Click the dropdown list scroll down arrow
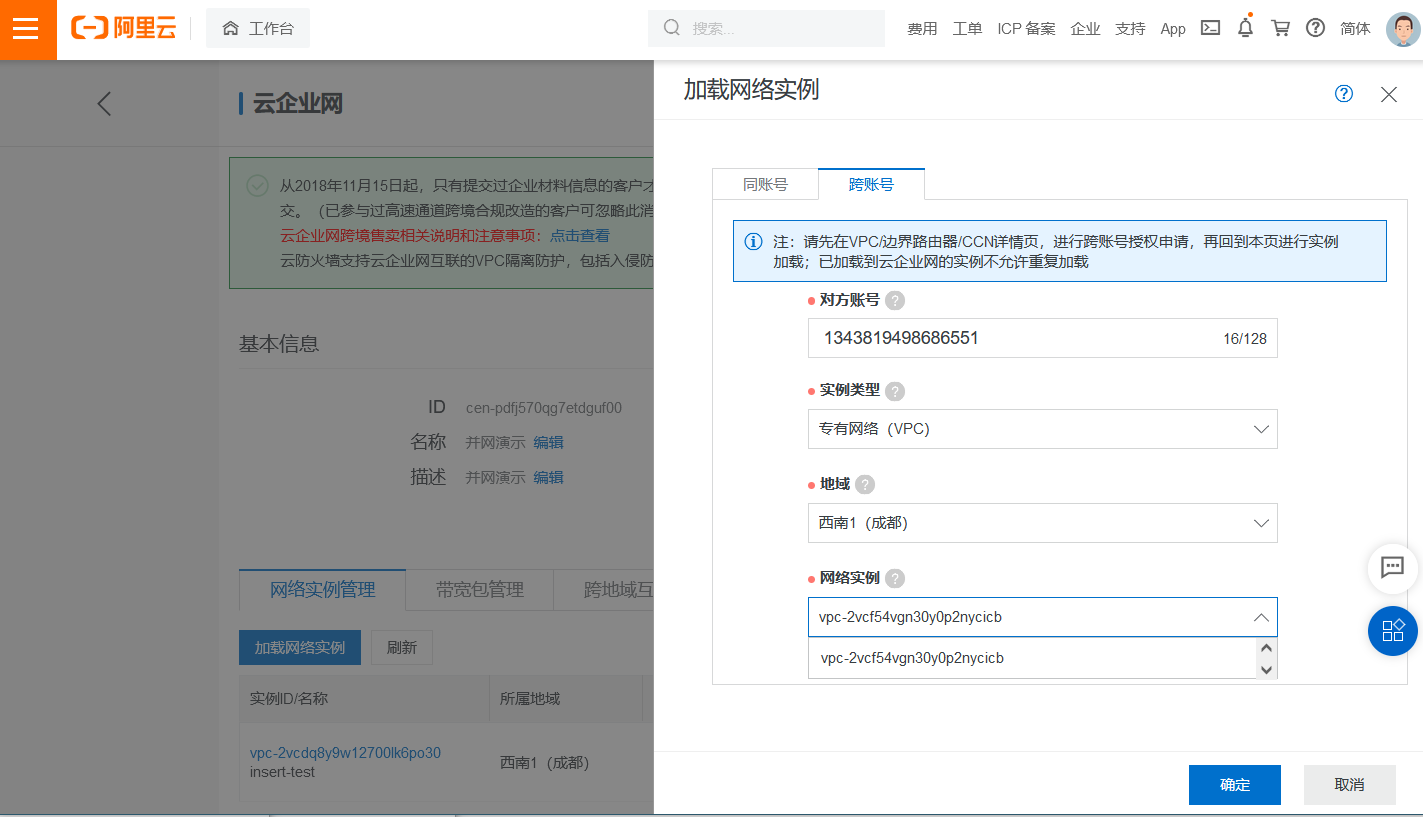Viewport: 1423px width, 817px height. [x=1267, y=670]
